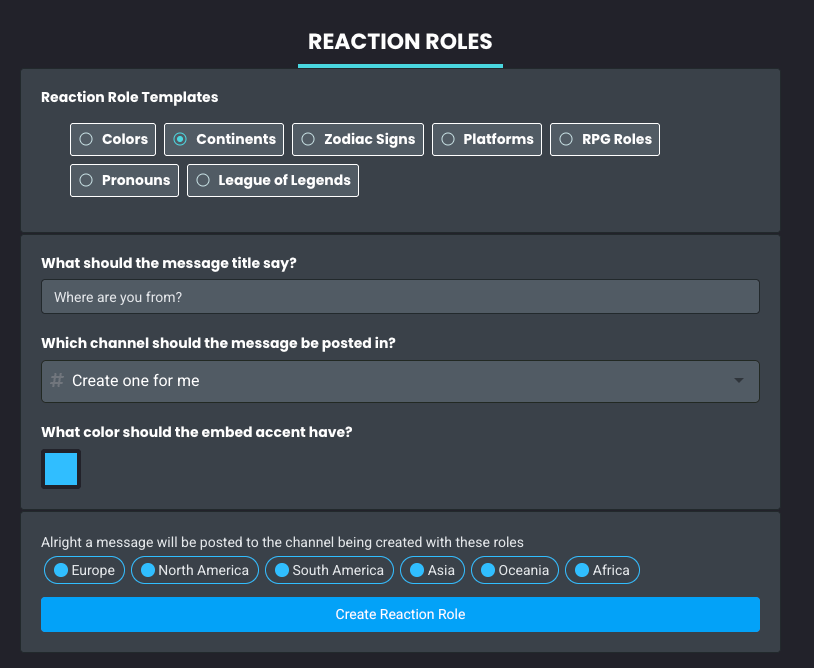
Task: Click the South America role chip
Action: 329,570
